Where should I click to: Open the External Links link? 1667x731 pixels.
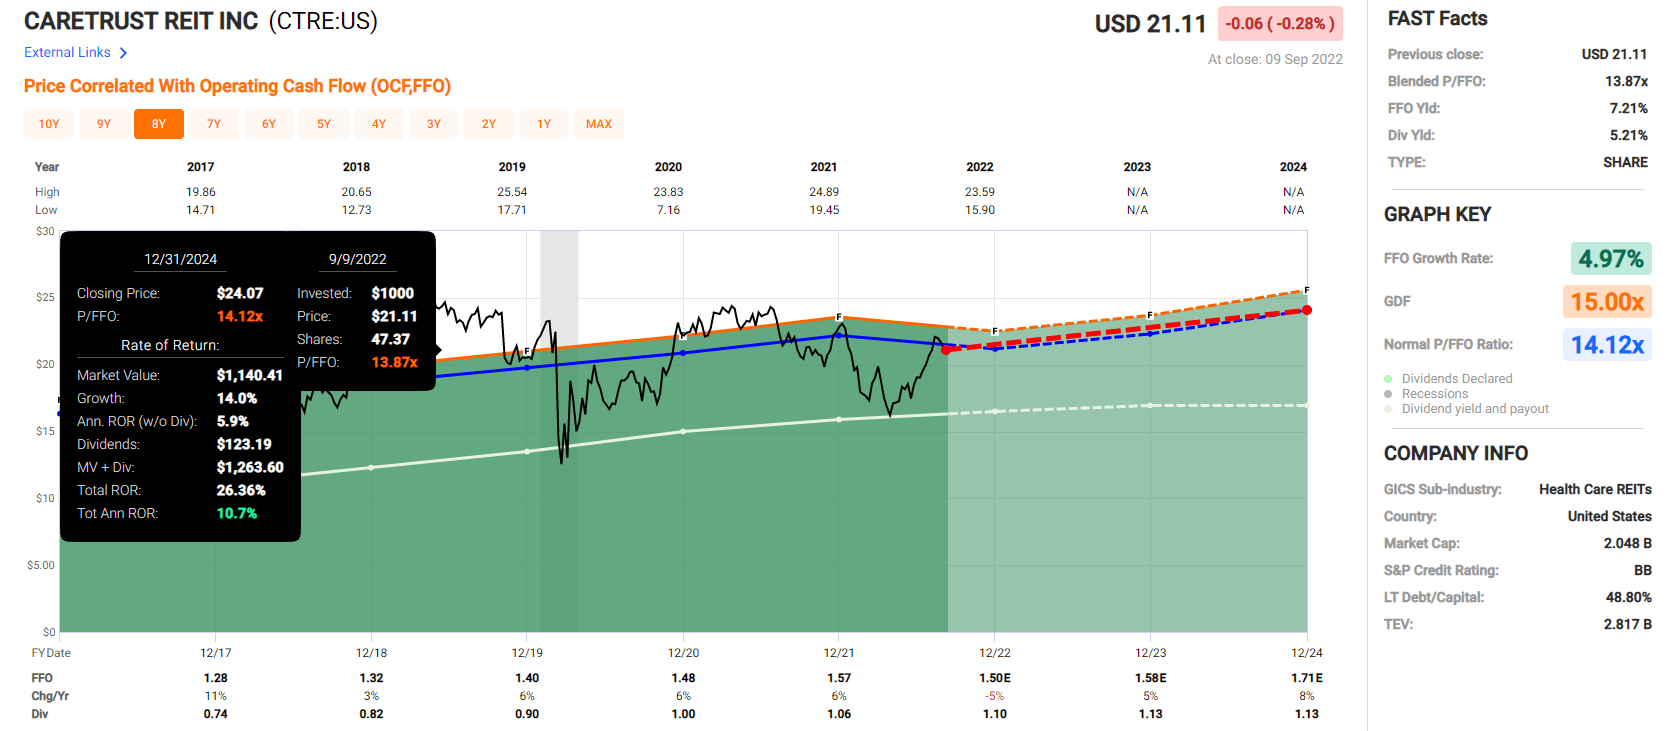coord(67,52)
